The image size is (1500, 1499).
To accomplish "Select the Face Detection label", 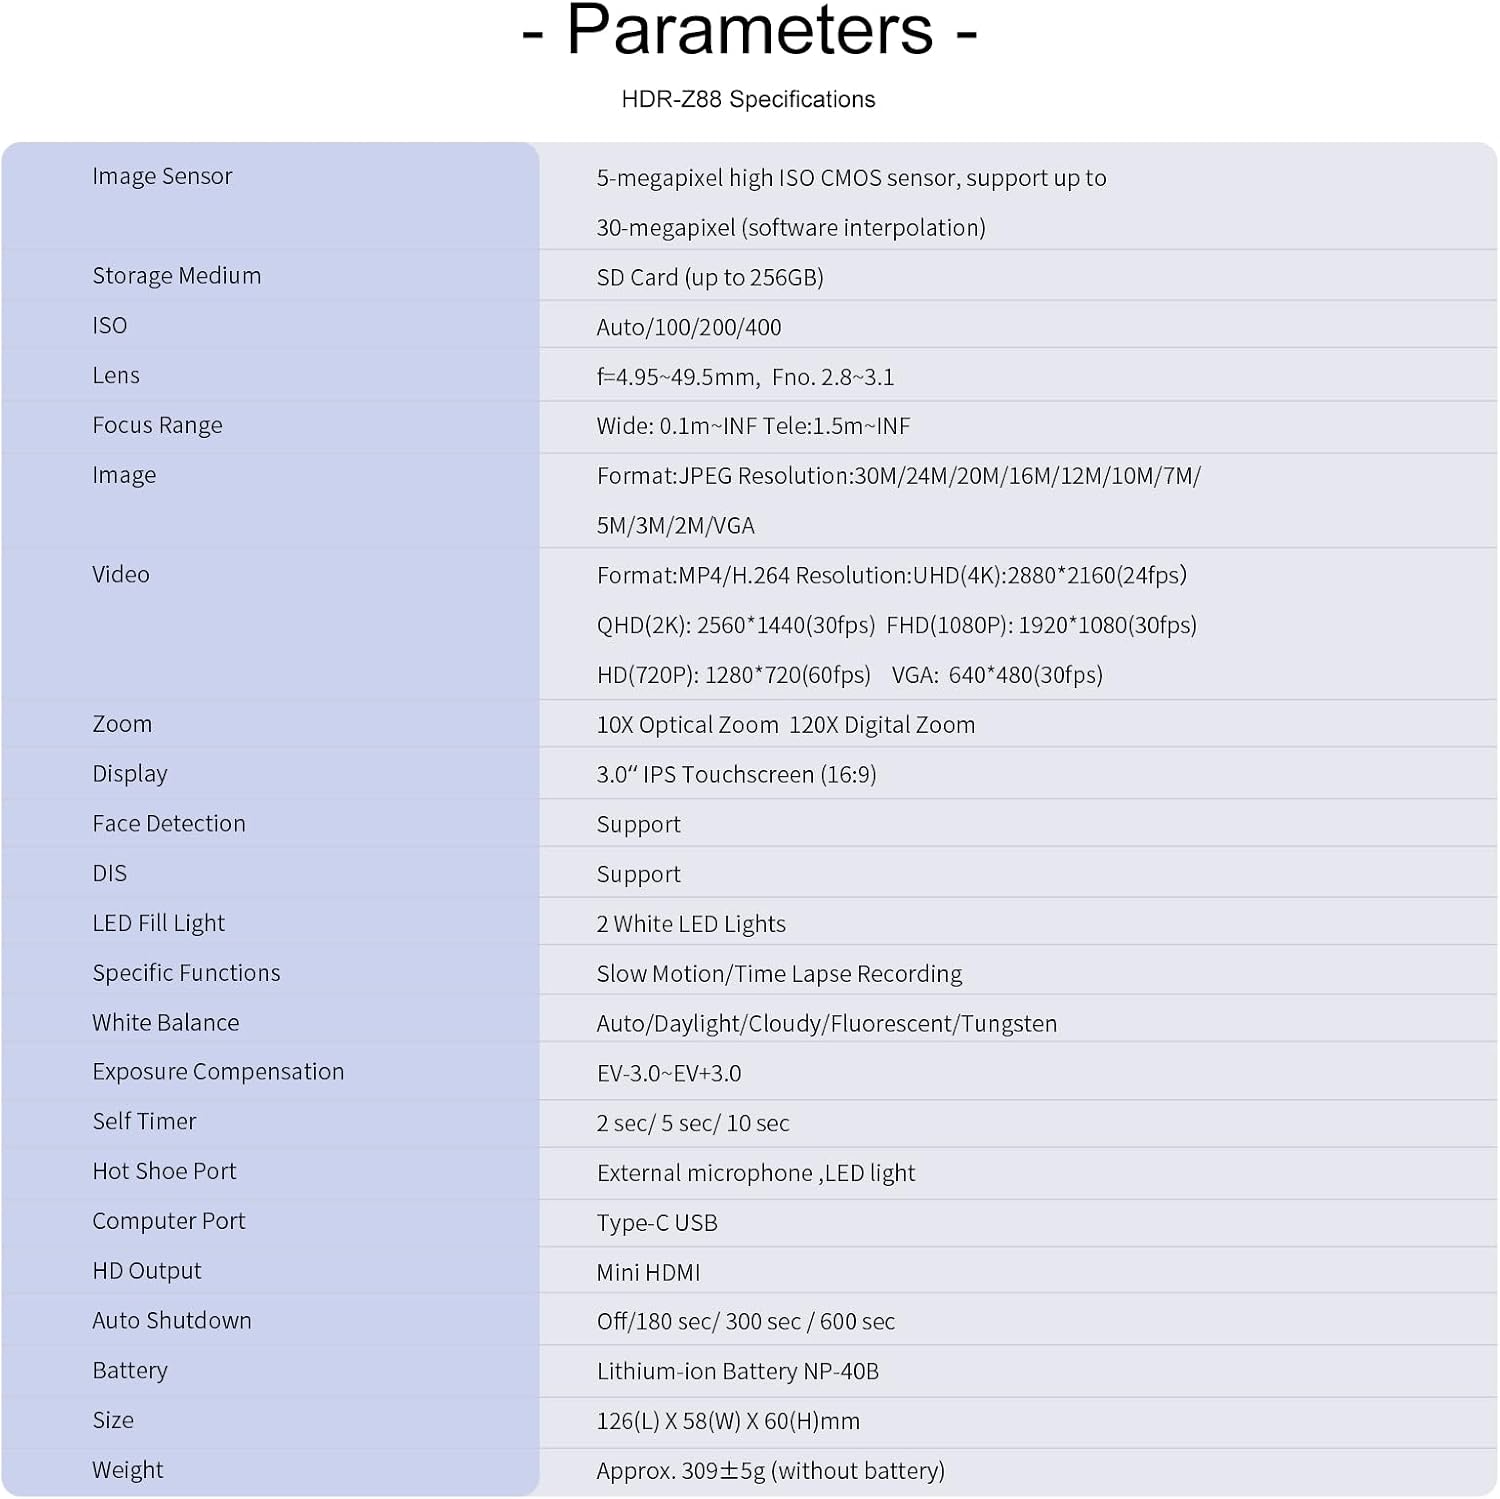I will (x=169, y=823).
